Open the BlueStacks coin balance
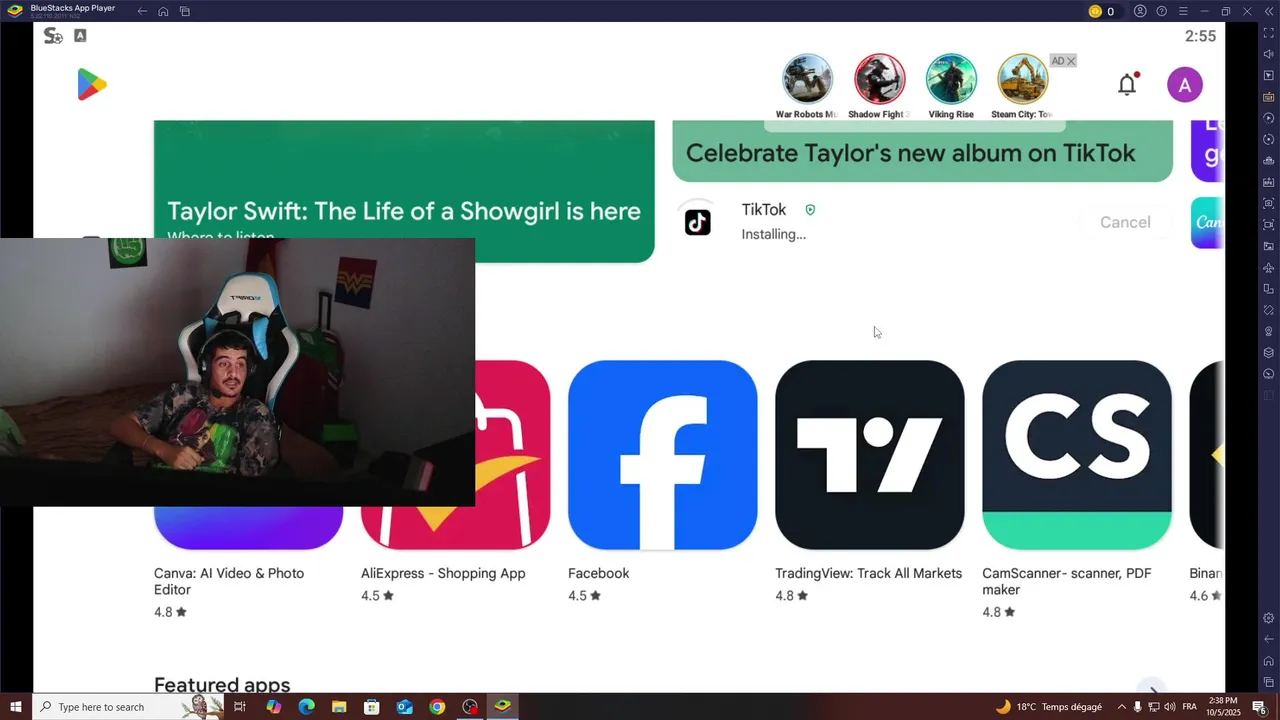The height and width of the screenshot is (720, 1280). point(1101,11)
